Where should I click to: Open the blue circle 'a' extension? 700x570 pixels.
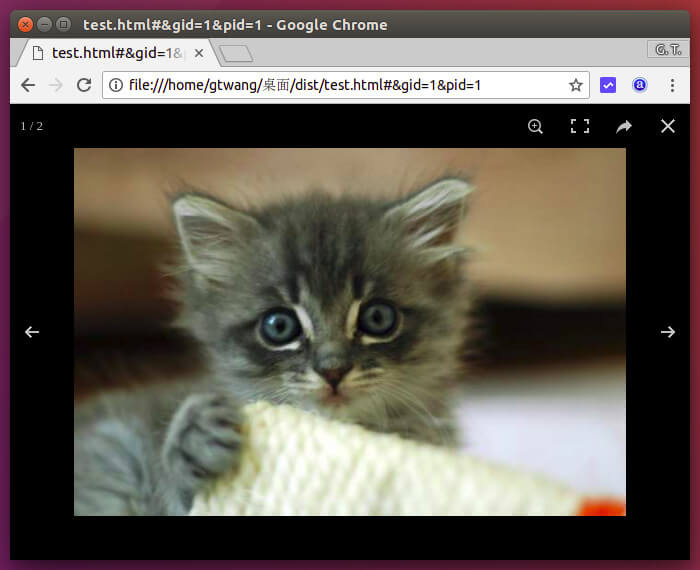[640, 86]
